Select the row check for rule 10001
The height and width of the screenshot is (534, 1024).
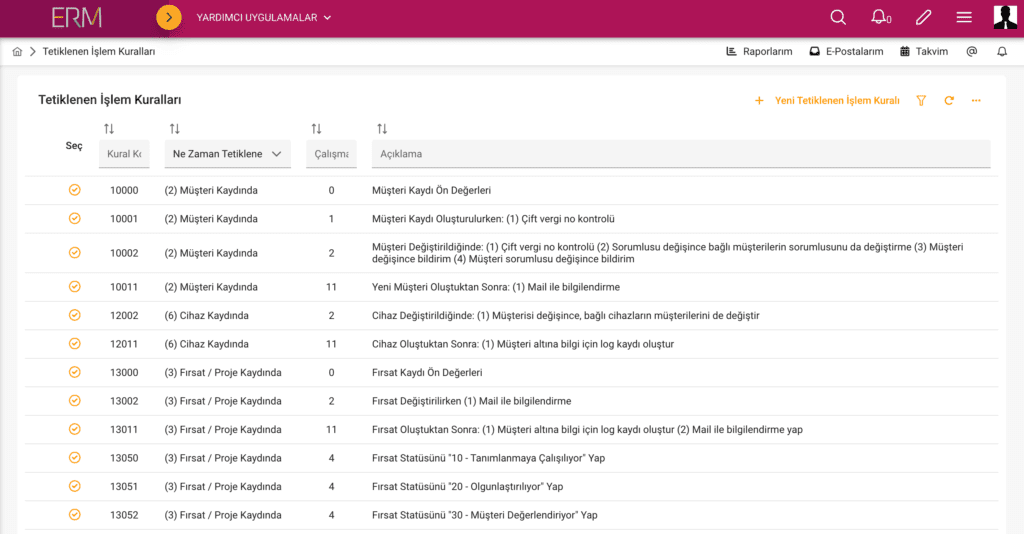(74, 219)
